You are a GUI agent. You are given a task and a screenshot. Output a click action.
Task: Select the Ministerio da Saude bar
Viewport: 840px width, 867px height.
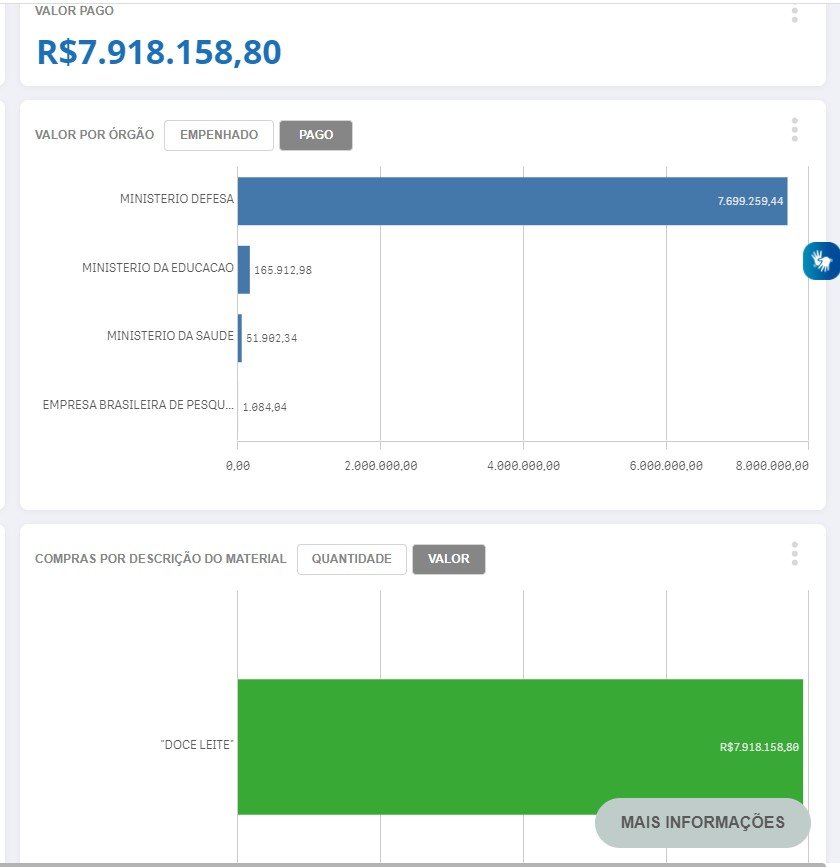240,338
